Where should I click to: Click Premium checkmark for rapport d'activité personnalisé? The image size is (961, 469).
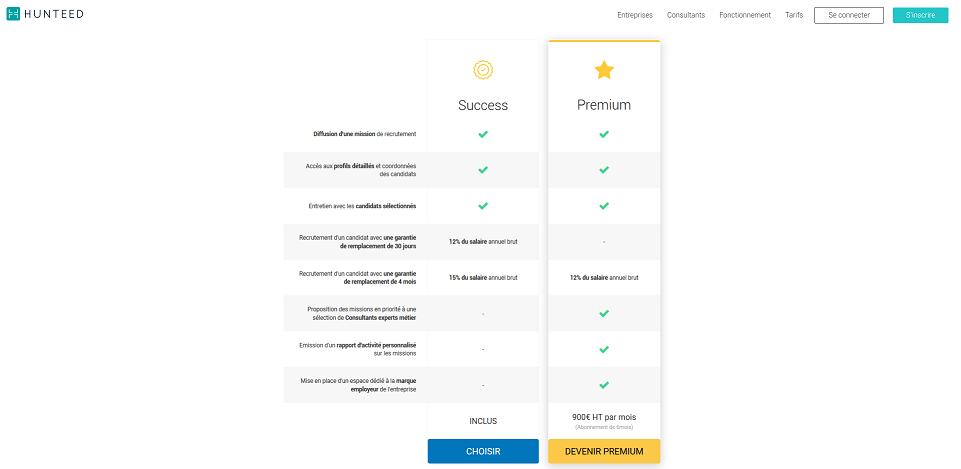(x=604, y=349)
